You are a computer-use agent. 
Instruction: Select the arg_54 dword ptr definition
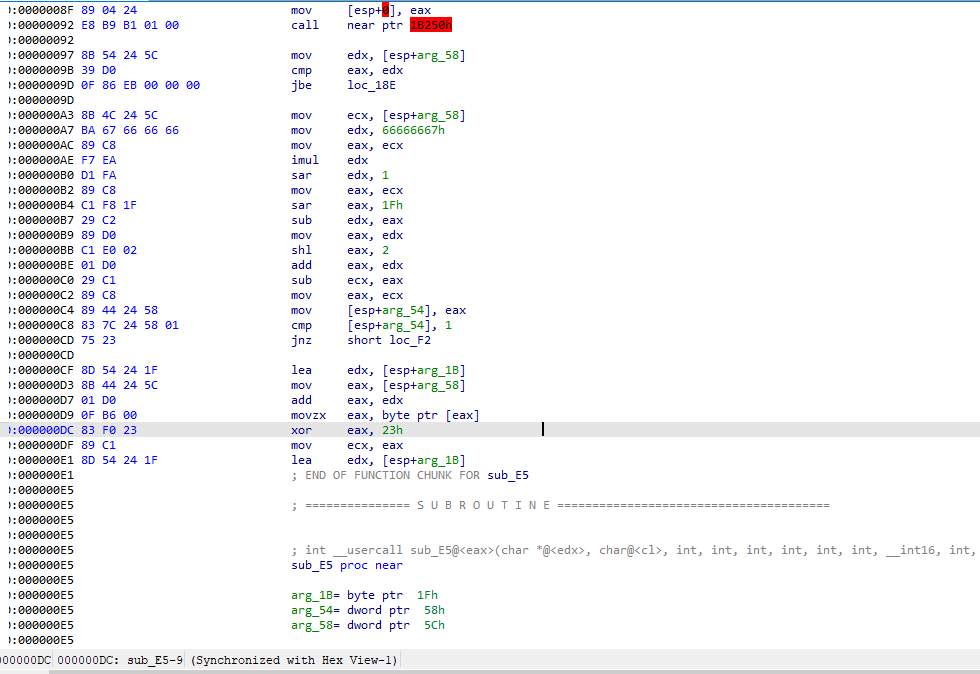[x=368, y=610]
